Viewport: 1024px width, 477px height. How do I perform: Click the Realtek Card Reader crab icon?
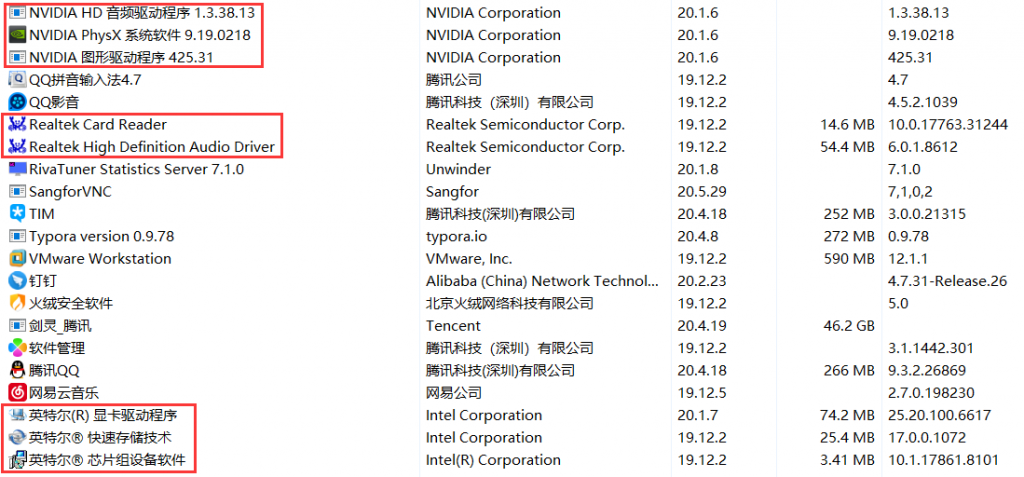point(17,125)
